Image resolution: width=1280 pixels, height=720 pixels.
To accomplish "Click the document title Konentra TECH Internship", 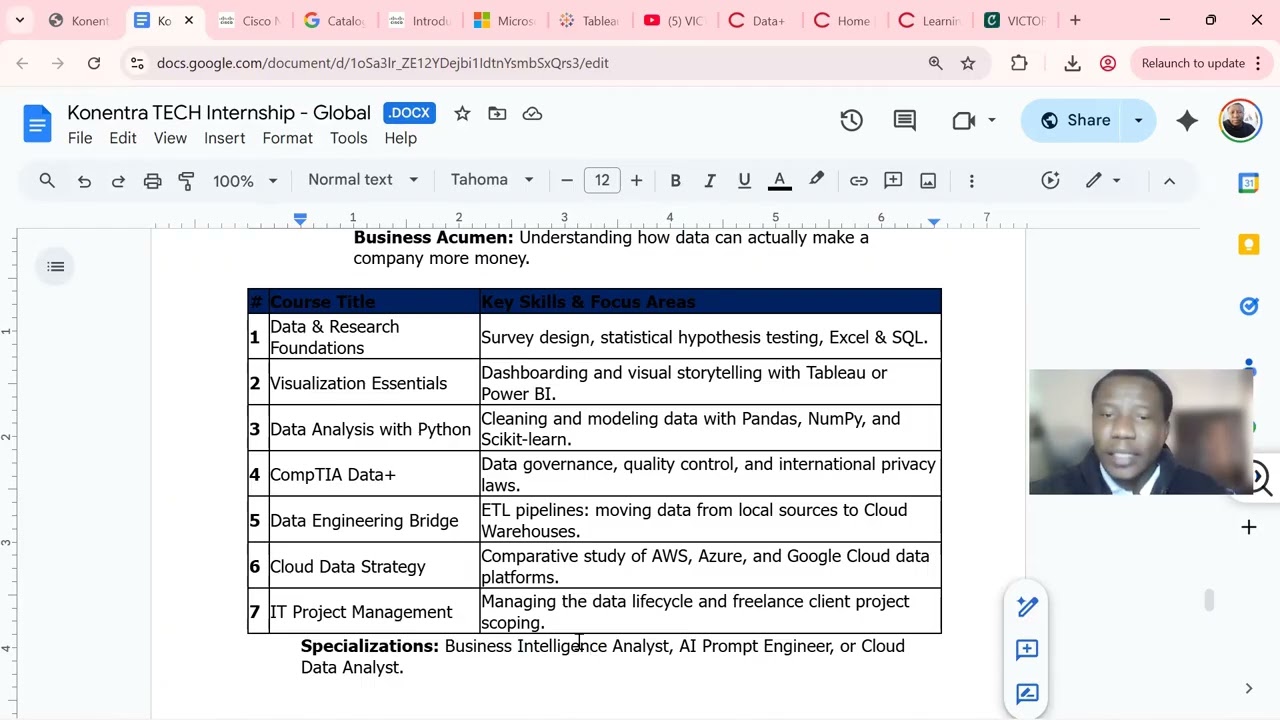I will click(219, 113).
